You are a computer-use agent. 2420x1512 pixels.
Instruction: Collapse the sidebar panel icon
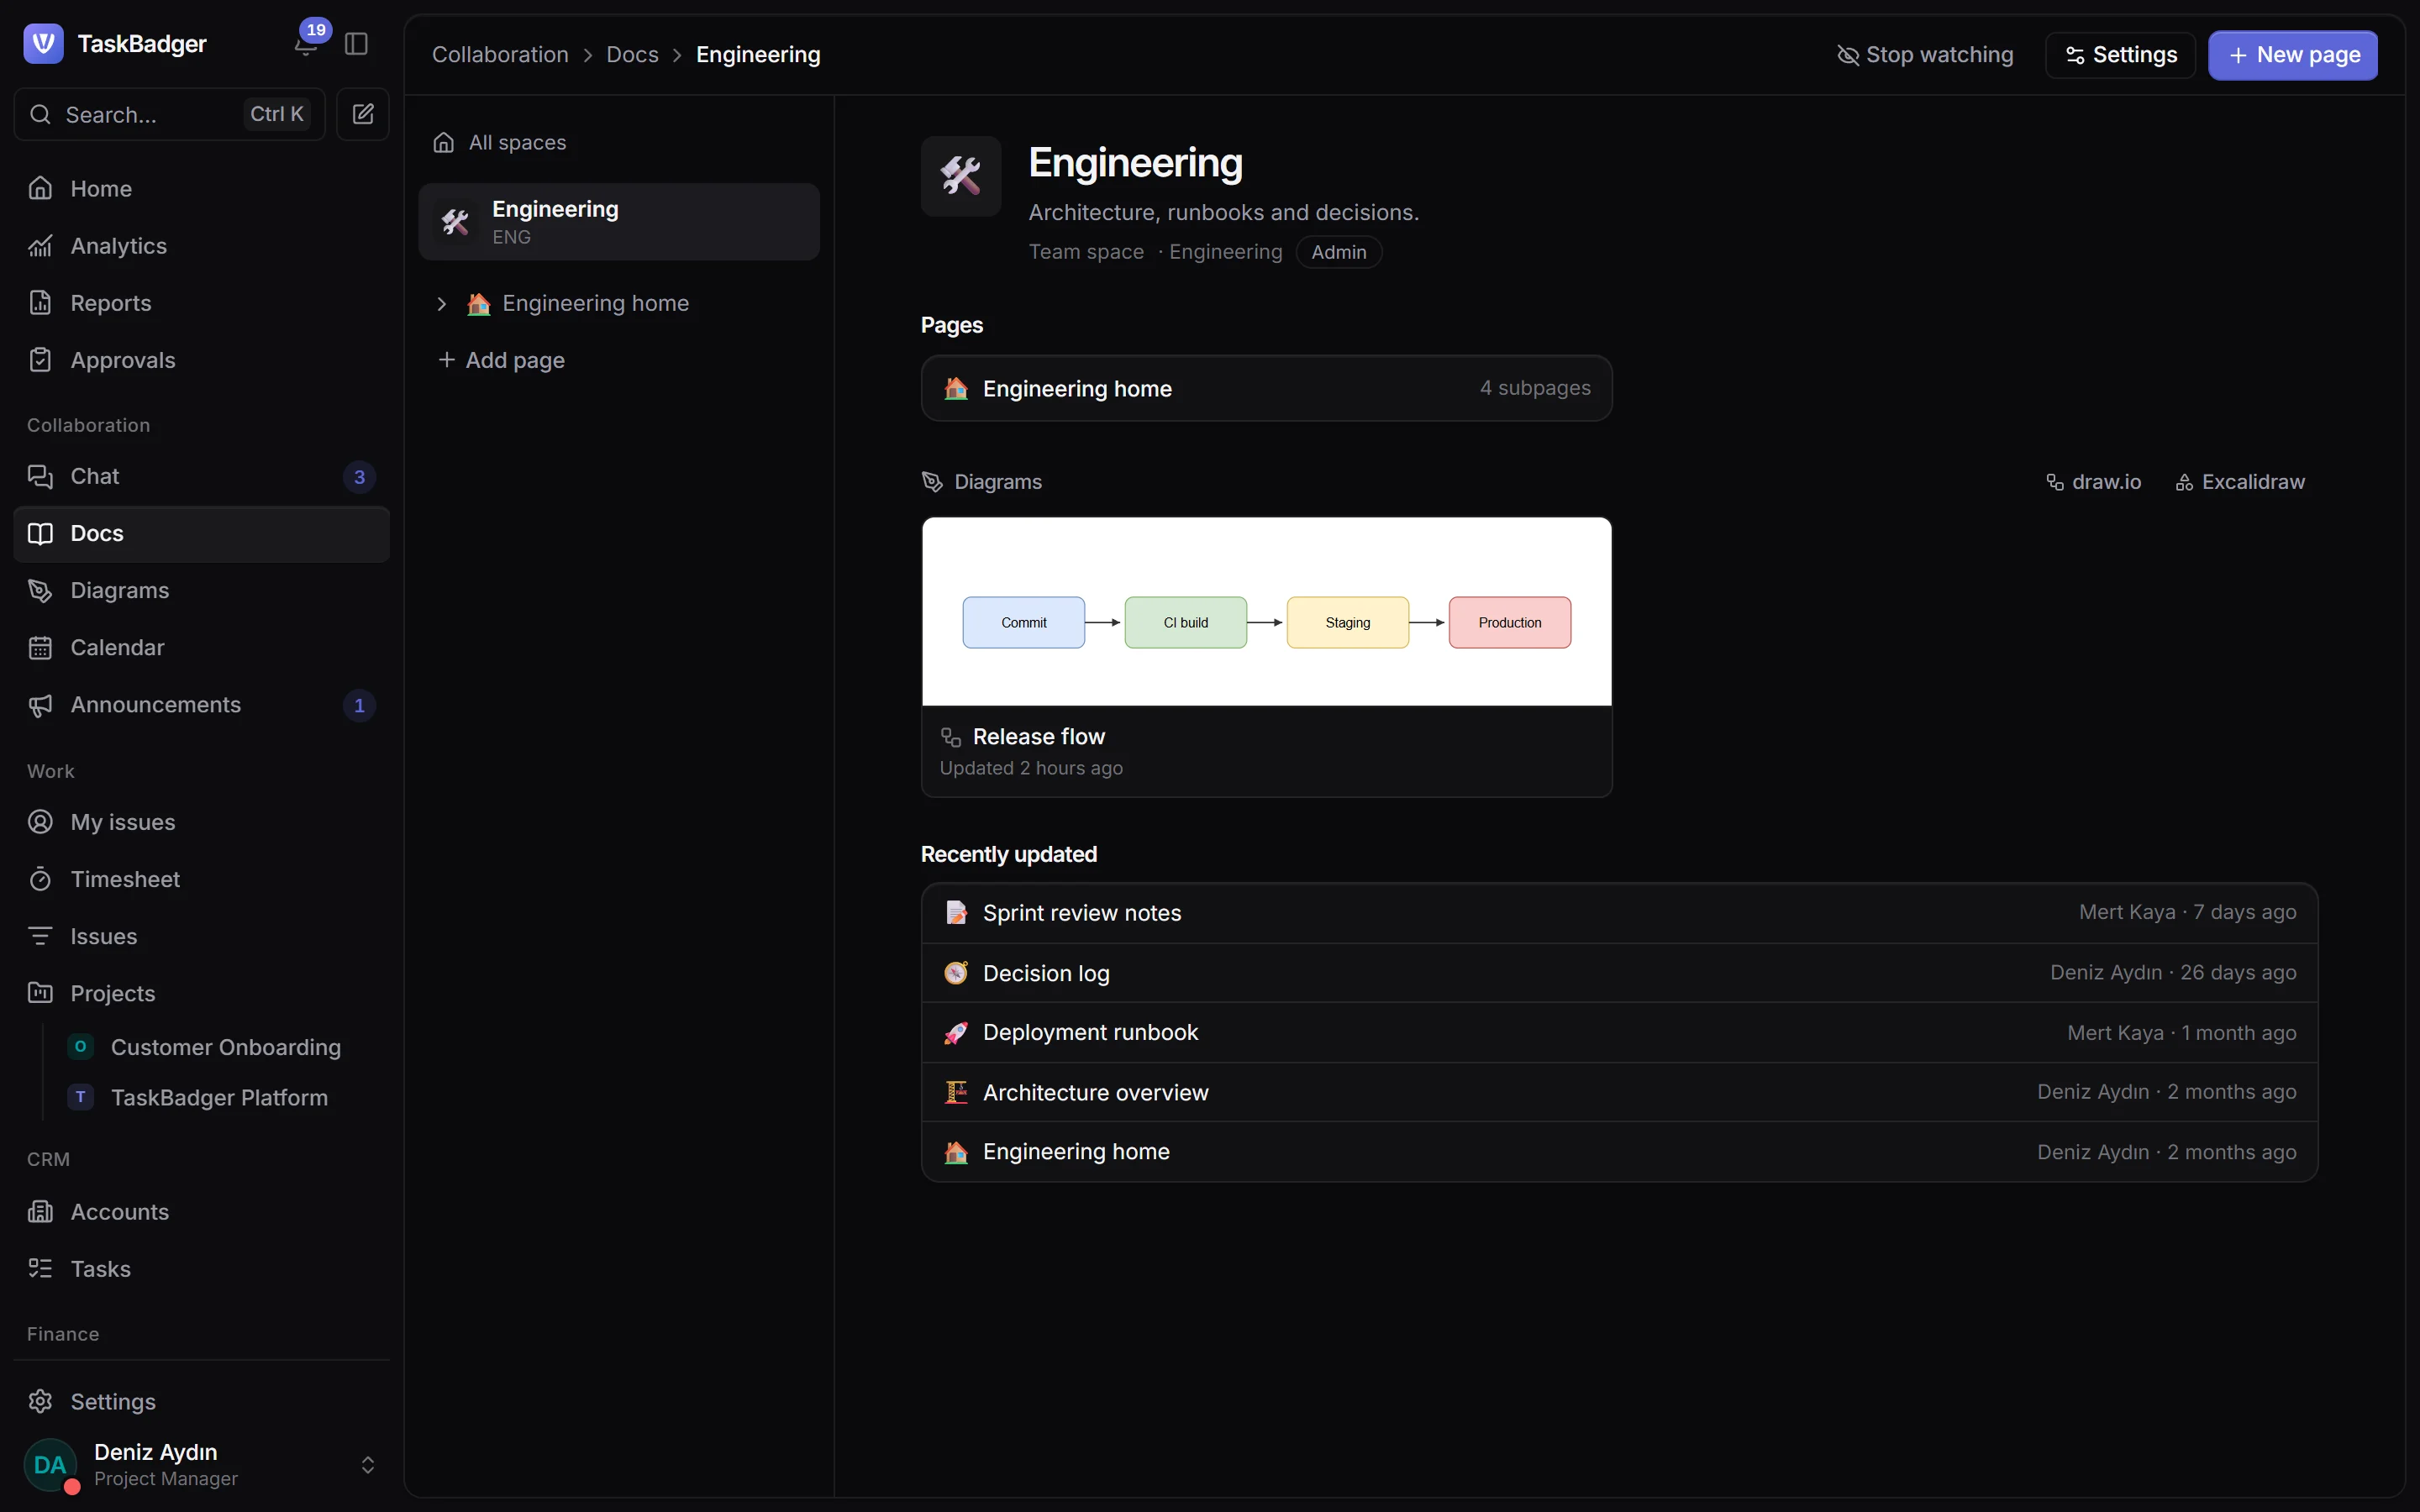tap(356, 44)
